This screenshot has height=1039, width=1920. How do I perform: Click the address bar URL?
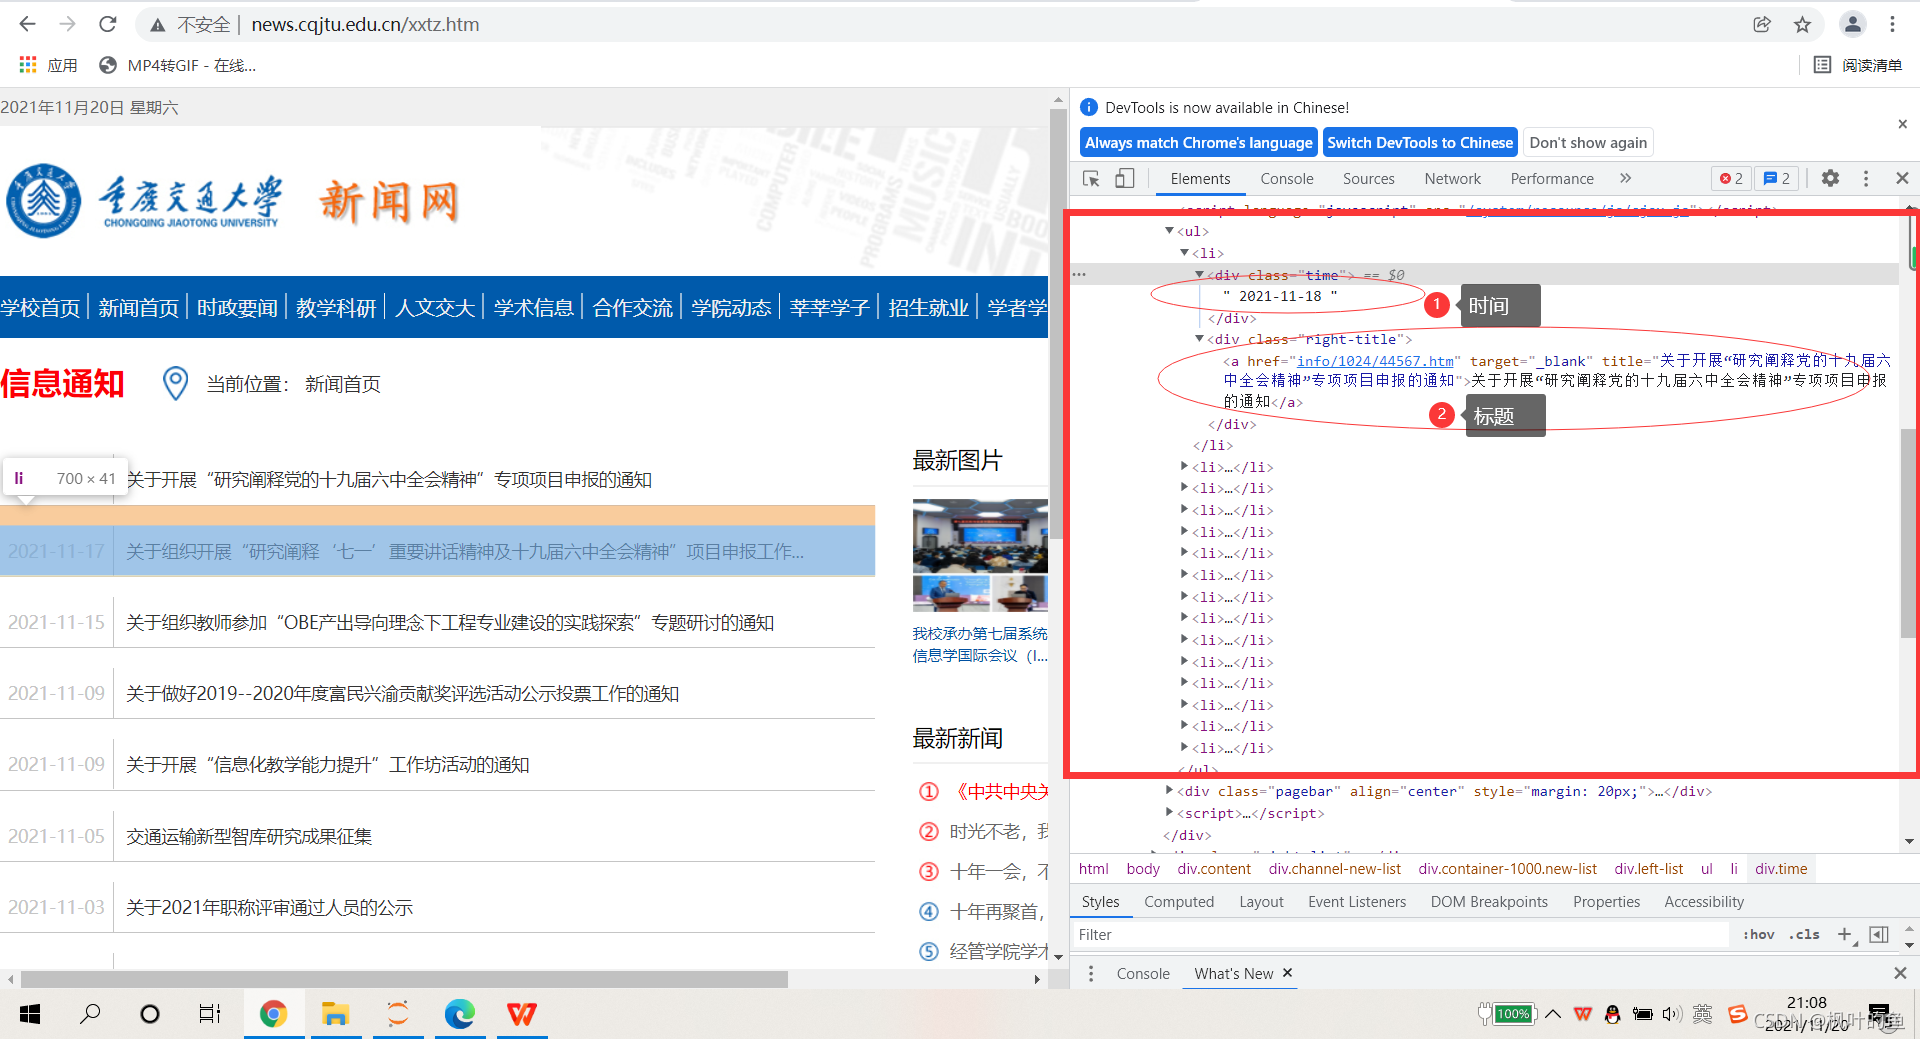[365, 24]
